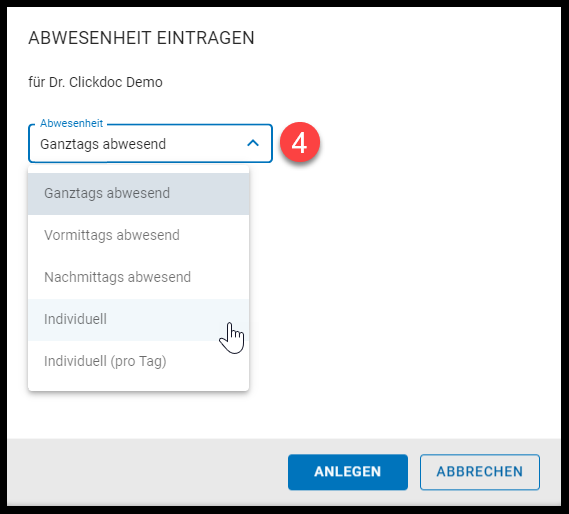Open the Abwesenheit combo box field

pyautogui.click(x=150, y=143)
